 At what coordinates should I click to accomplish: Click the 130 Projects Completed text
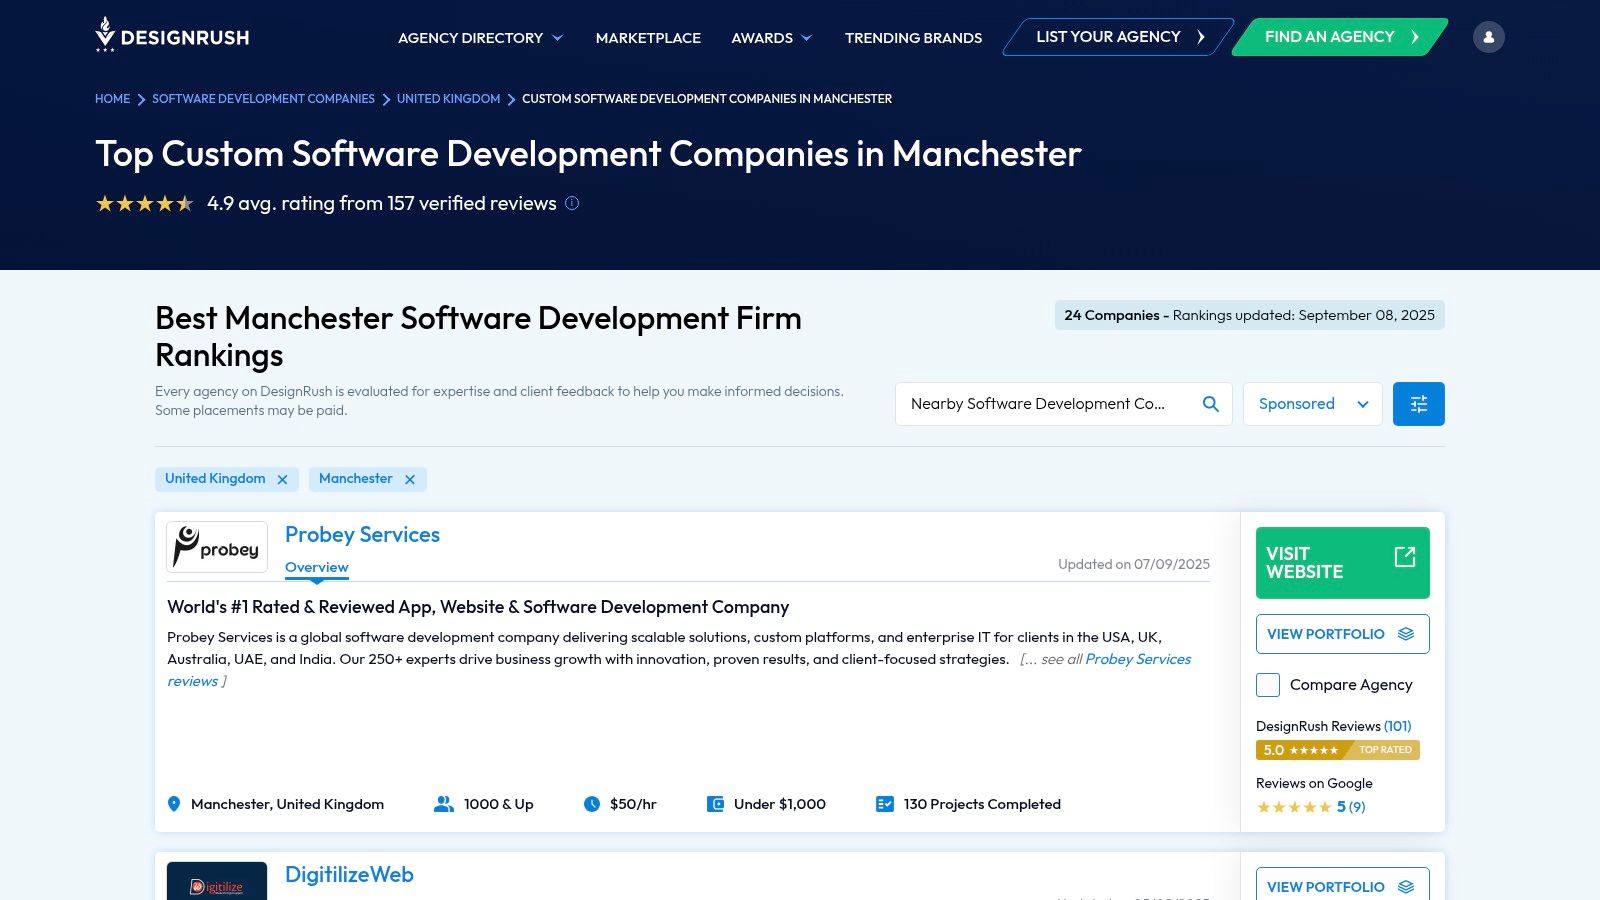point(982,804)
